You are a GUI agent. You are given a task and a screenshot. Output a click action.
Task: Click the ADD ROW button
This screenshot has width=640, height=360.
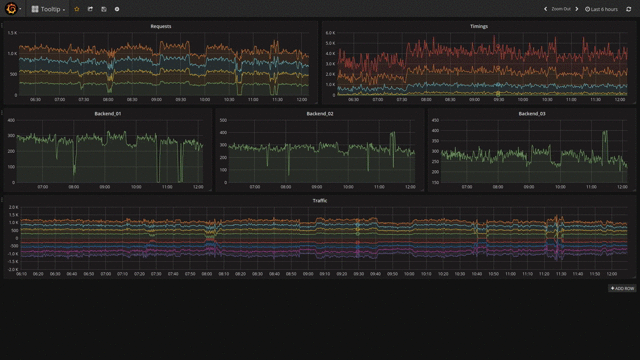point(622,288)
